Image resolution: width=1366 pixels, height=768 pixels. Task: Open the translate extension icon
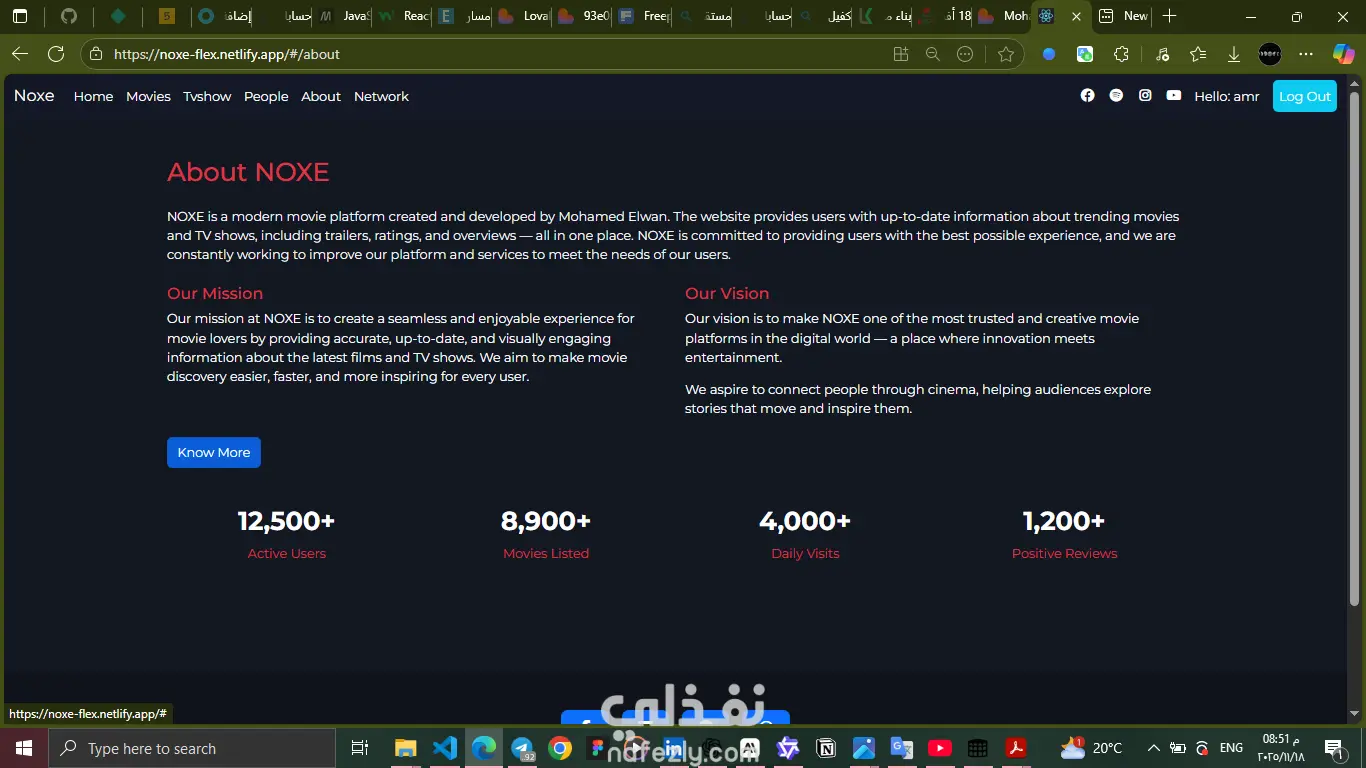tap(1085, 54)
